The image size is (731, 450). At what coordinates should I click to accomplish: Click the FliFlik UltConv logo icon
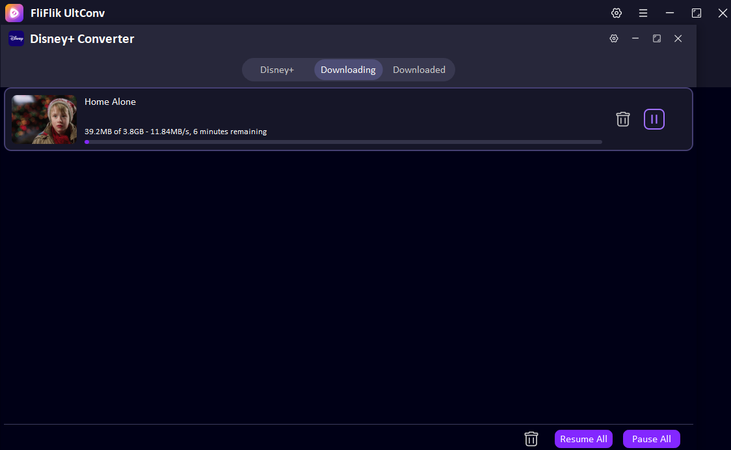14,13
